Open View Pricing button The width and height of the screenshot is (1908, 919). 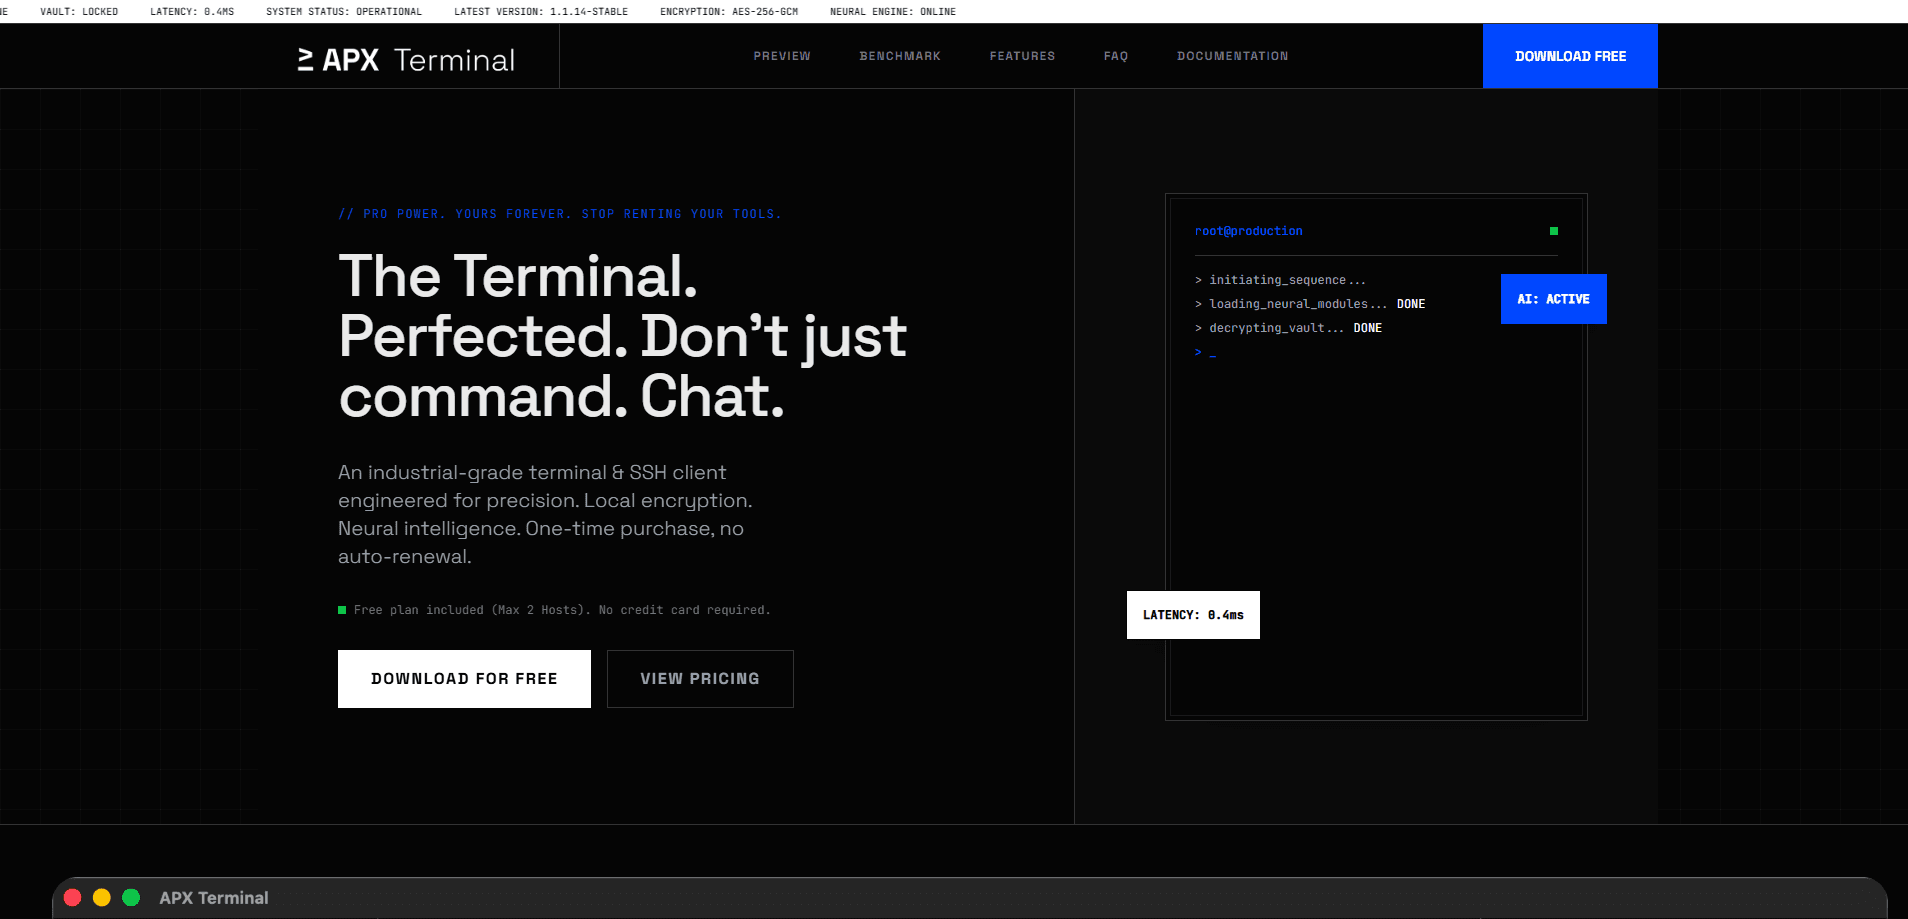[x=700, y=679]
